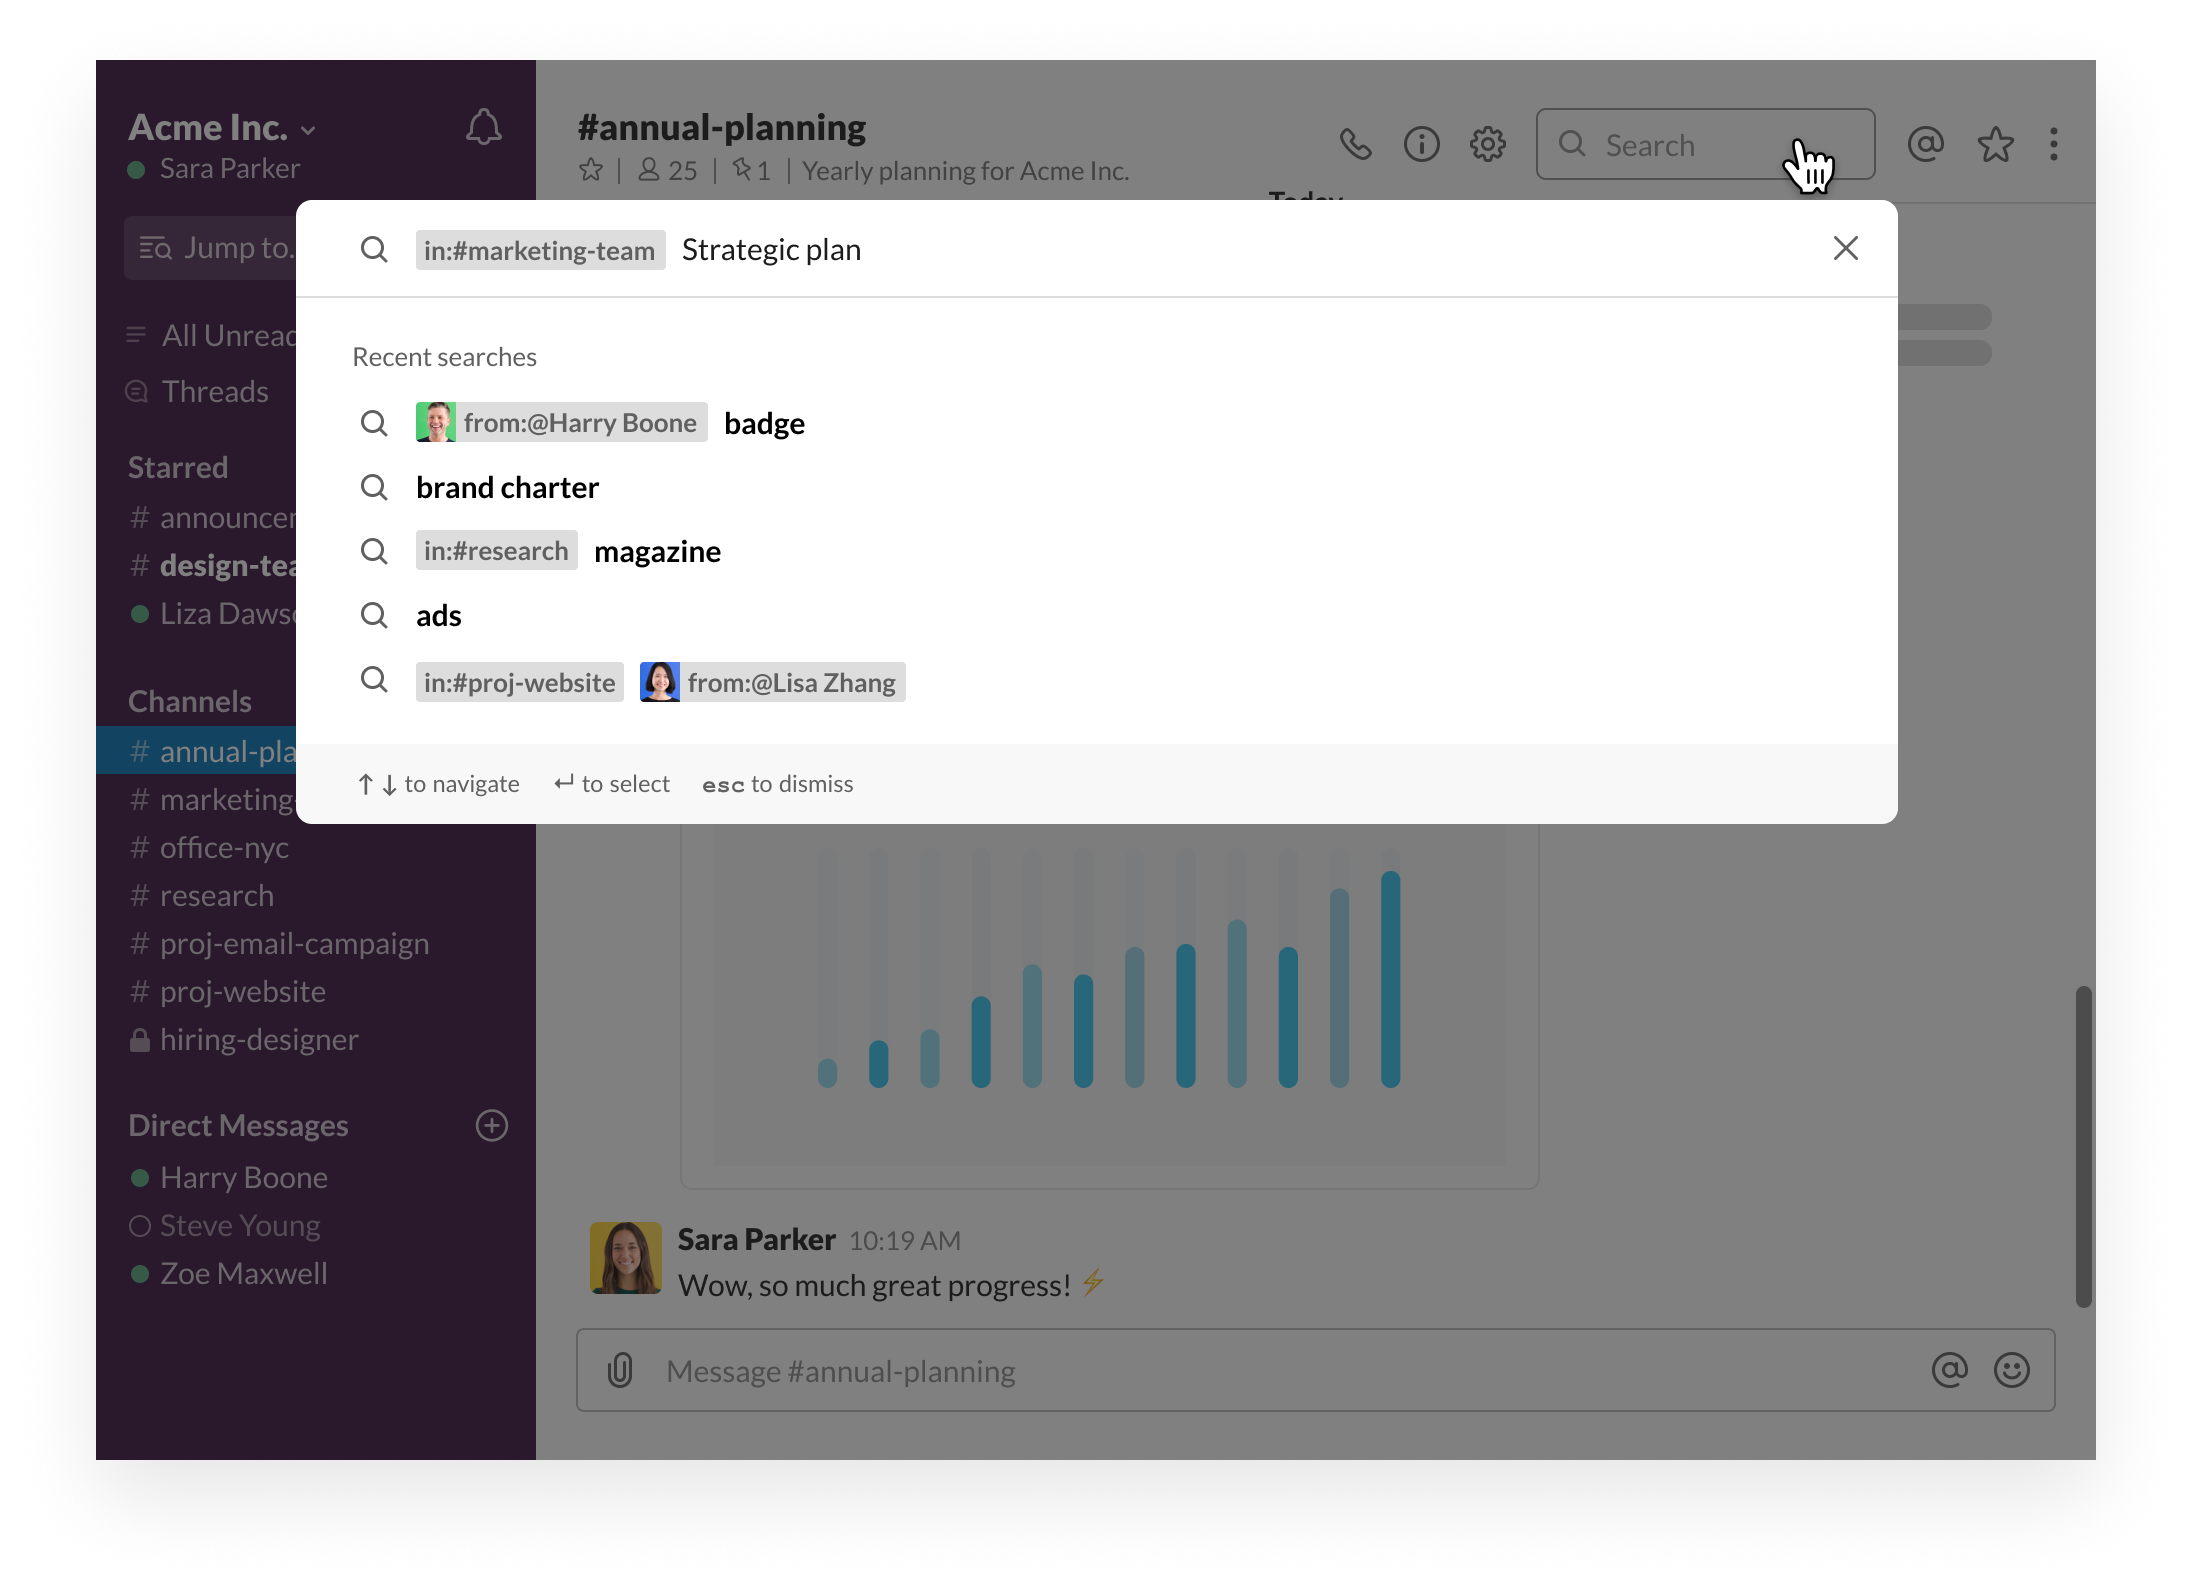Select recent search "brand charter"

507,488
